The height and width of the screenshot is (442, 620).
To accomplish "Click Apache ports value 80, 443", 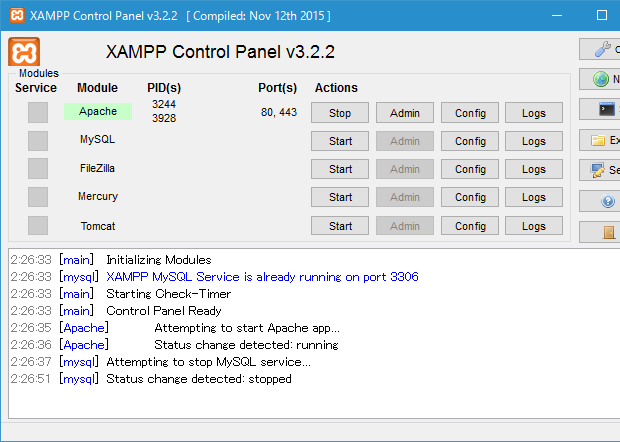I will click(279, 112).
